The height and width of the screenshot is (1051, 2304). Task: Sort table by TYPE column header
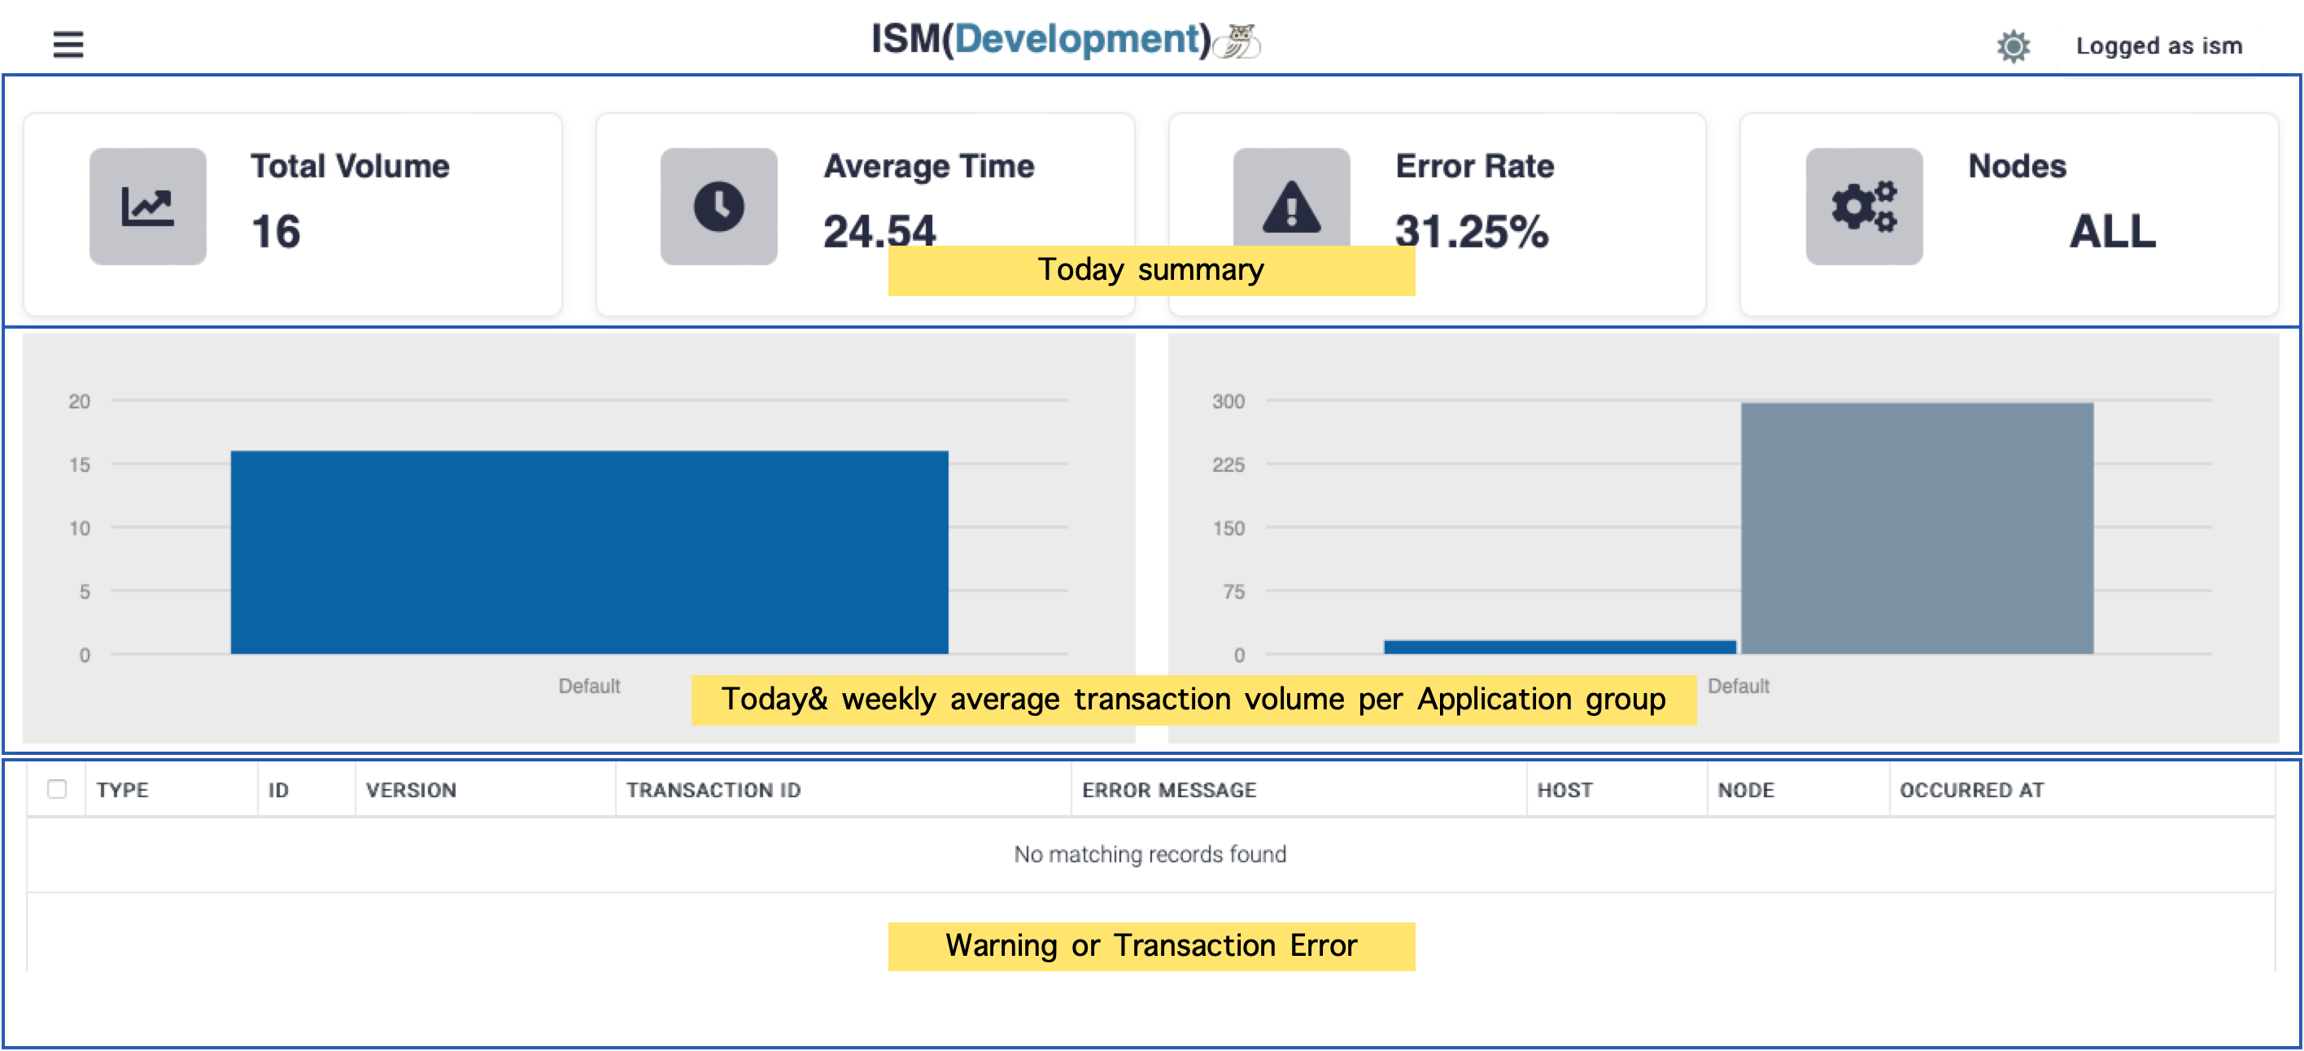click(123, 790)
